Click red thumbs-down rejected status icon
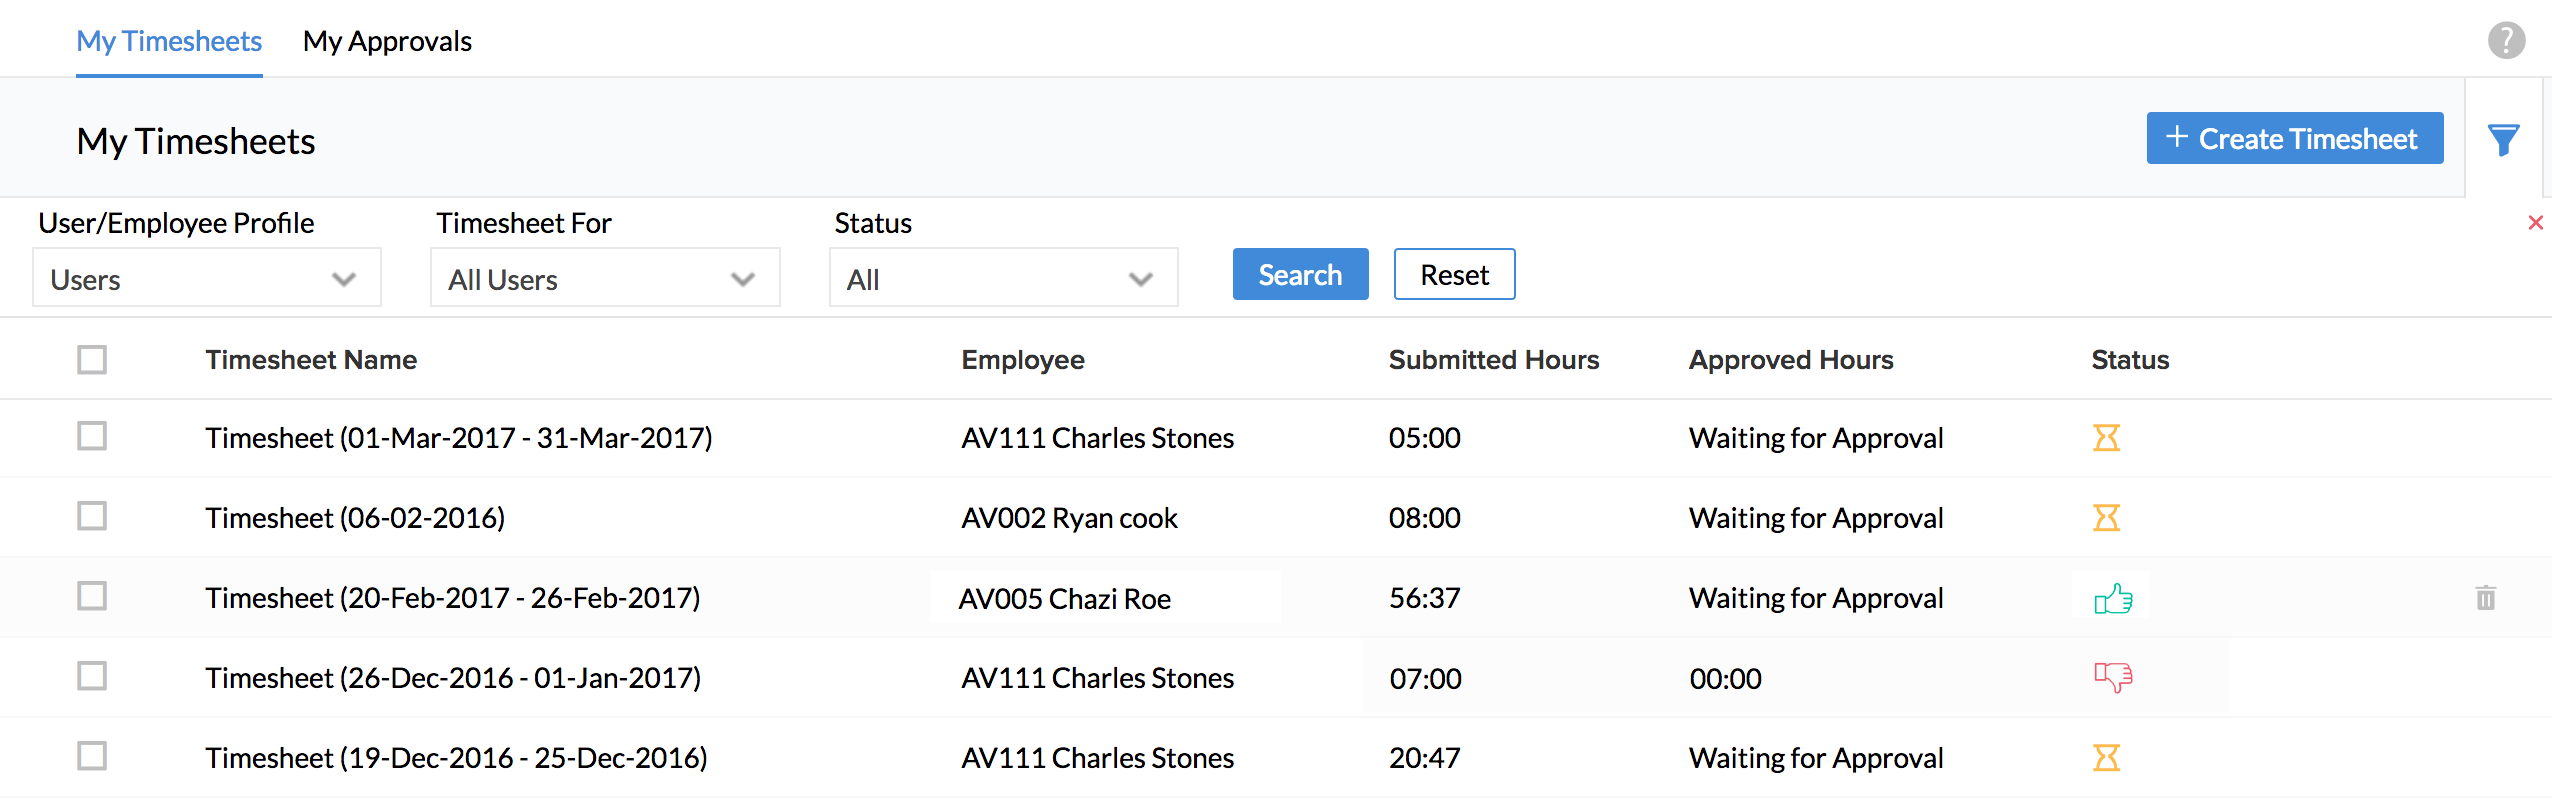 2112,678
